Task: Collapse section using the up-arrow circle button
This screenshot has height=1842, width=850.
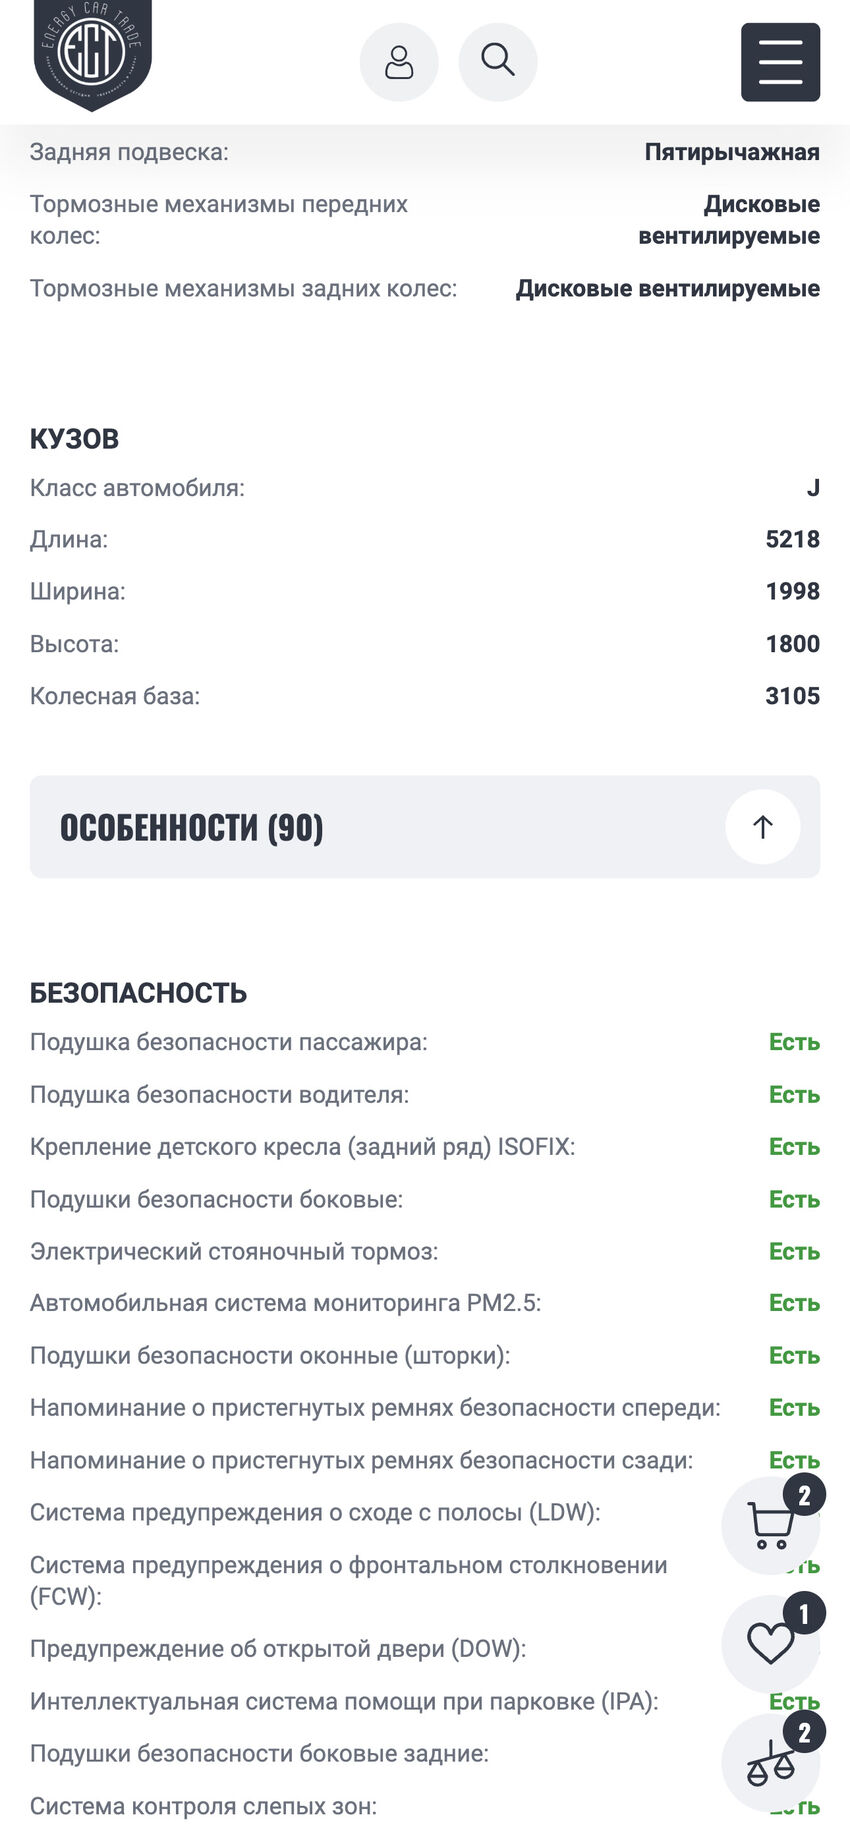Action: tap(762, 827)
